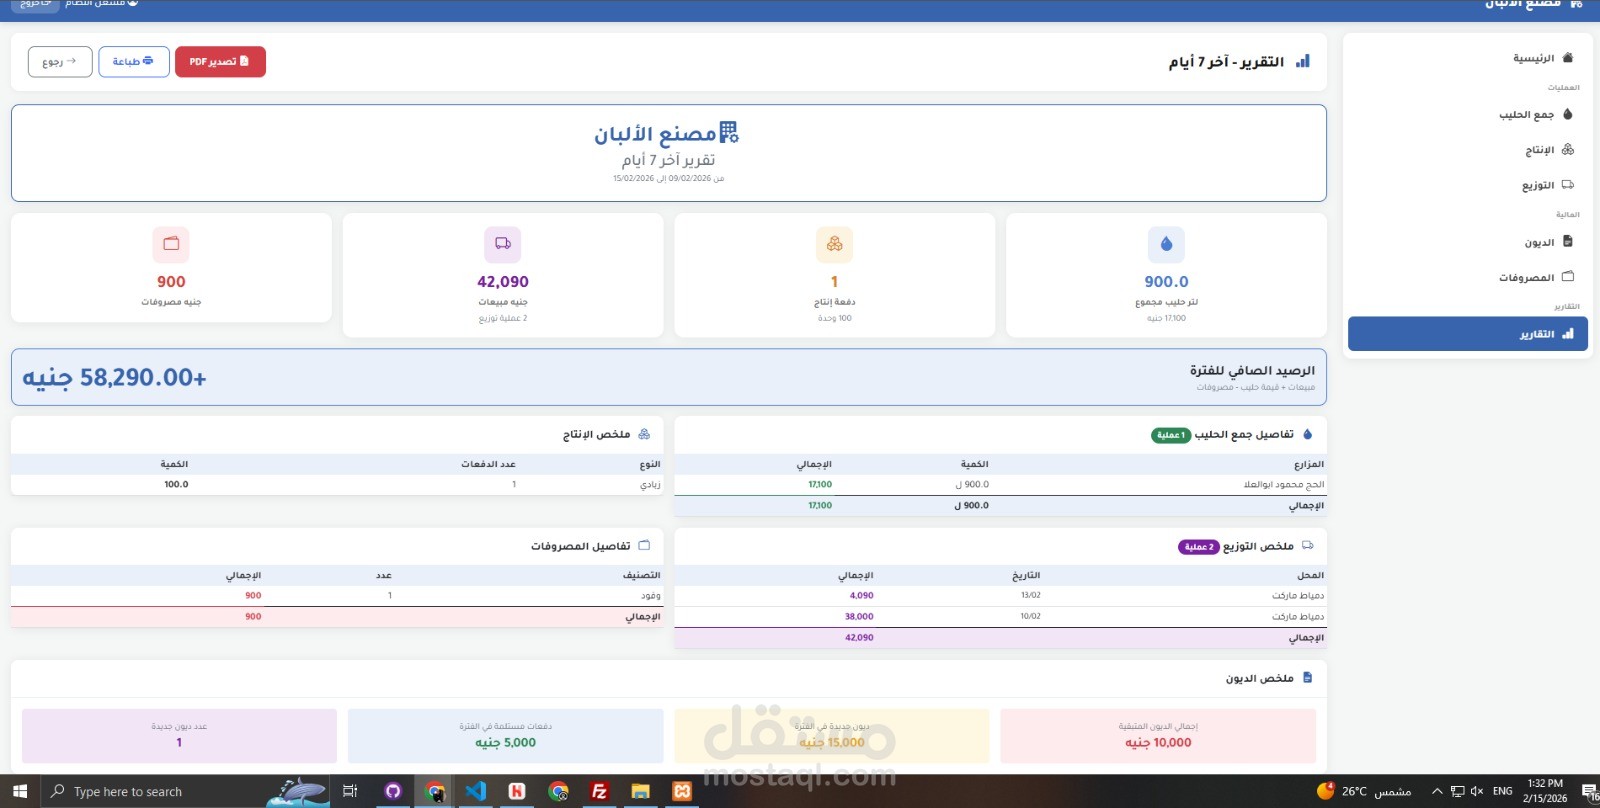Click الرصيد الصافي للفترة label

1252,371
